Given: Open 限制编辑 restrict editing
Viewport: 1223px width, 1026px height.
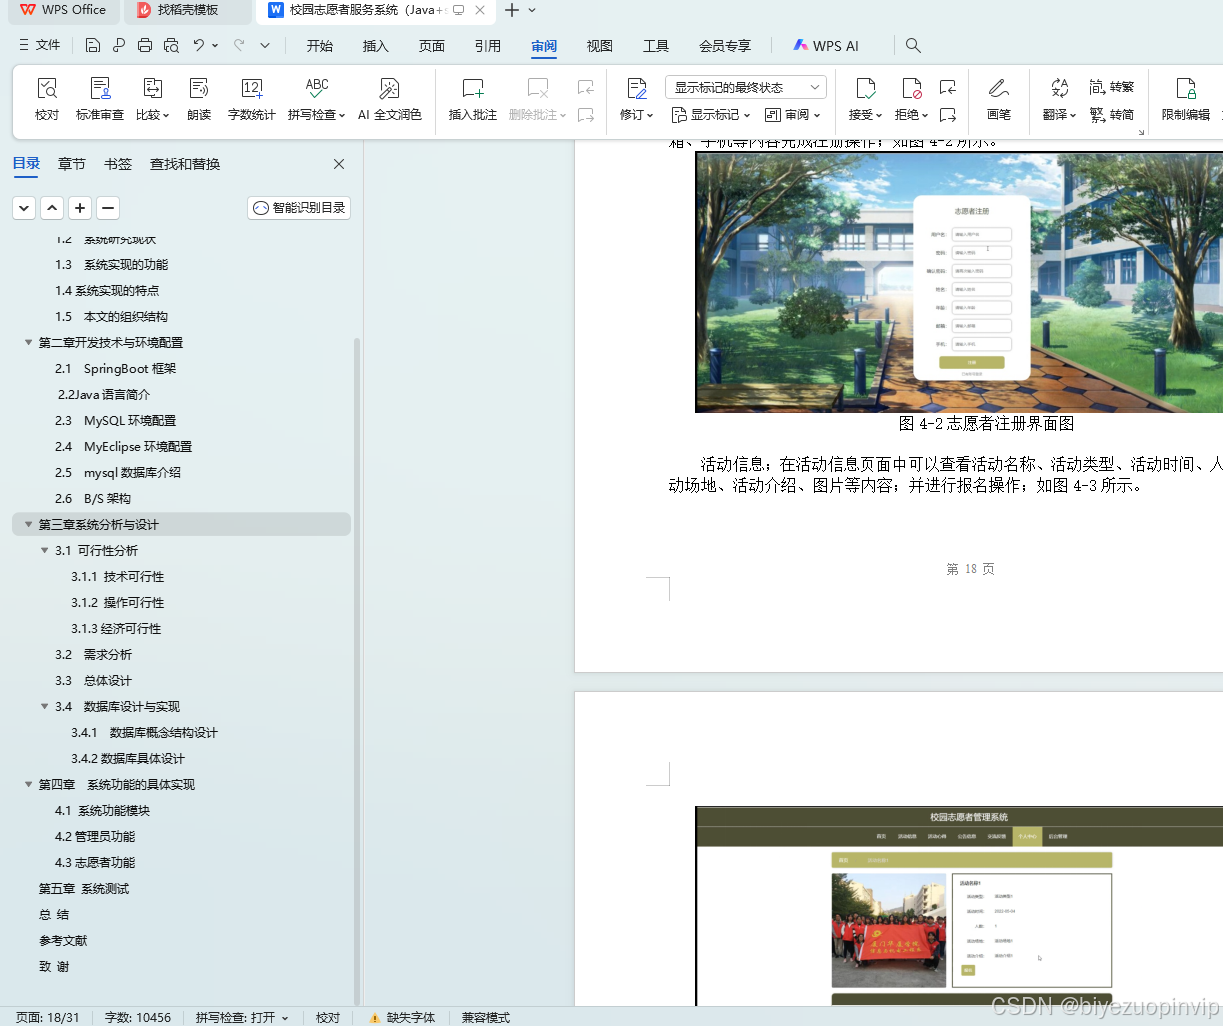Looking at the screenshot, I should [1186, 99].
